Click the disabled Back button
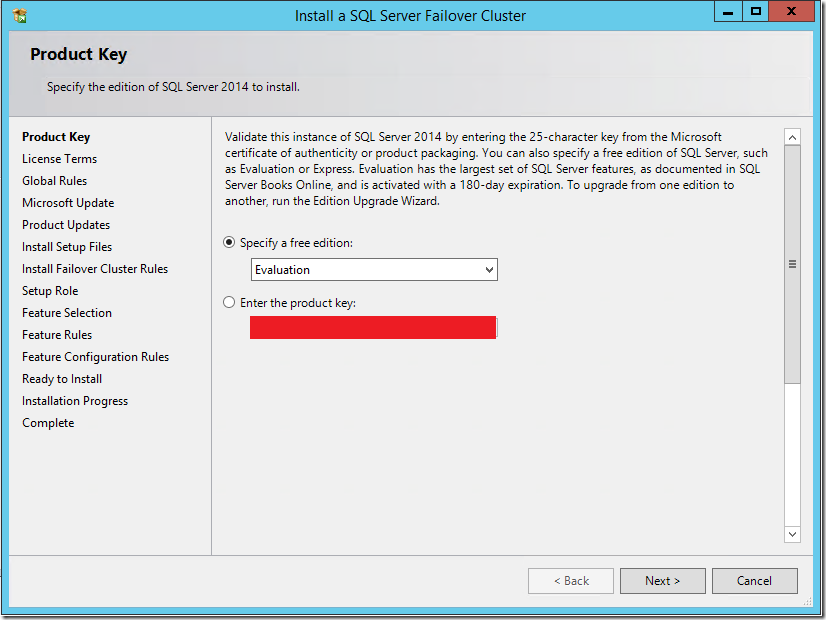 tap(571, 581)
